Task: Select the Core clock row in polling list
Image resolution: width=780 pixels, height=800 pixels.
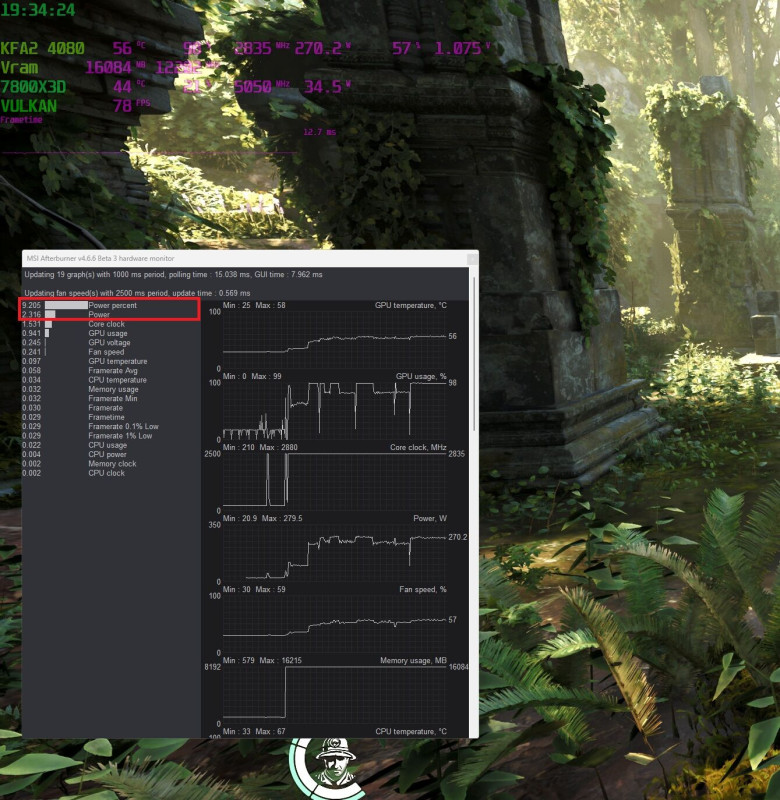Action: pos(111,324)
